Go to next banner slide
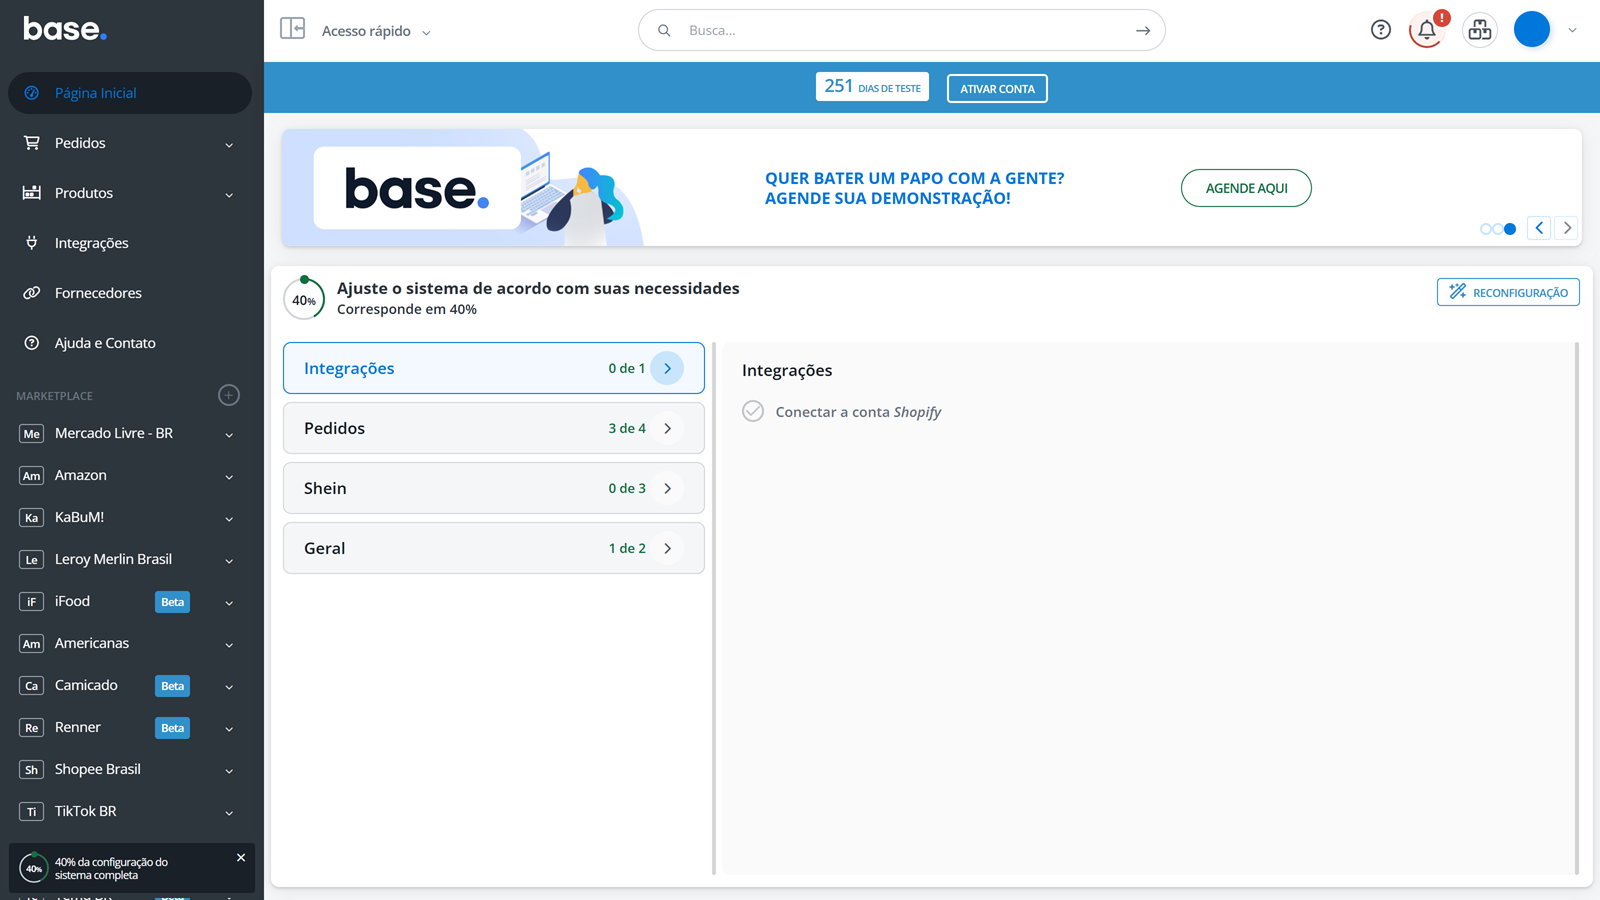 click(x=1567, y=228)
